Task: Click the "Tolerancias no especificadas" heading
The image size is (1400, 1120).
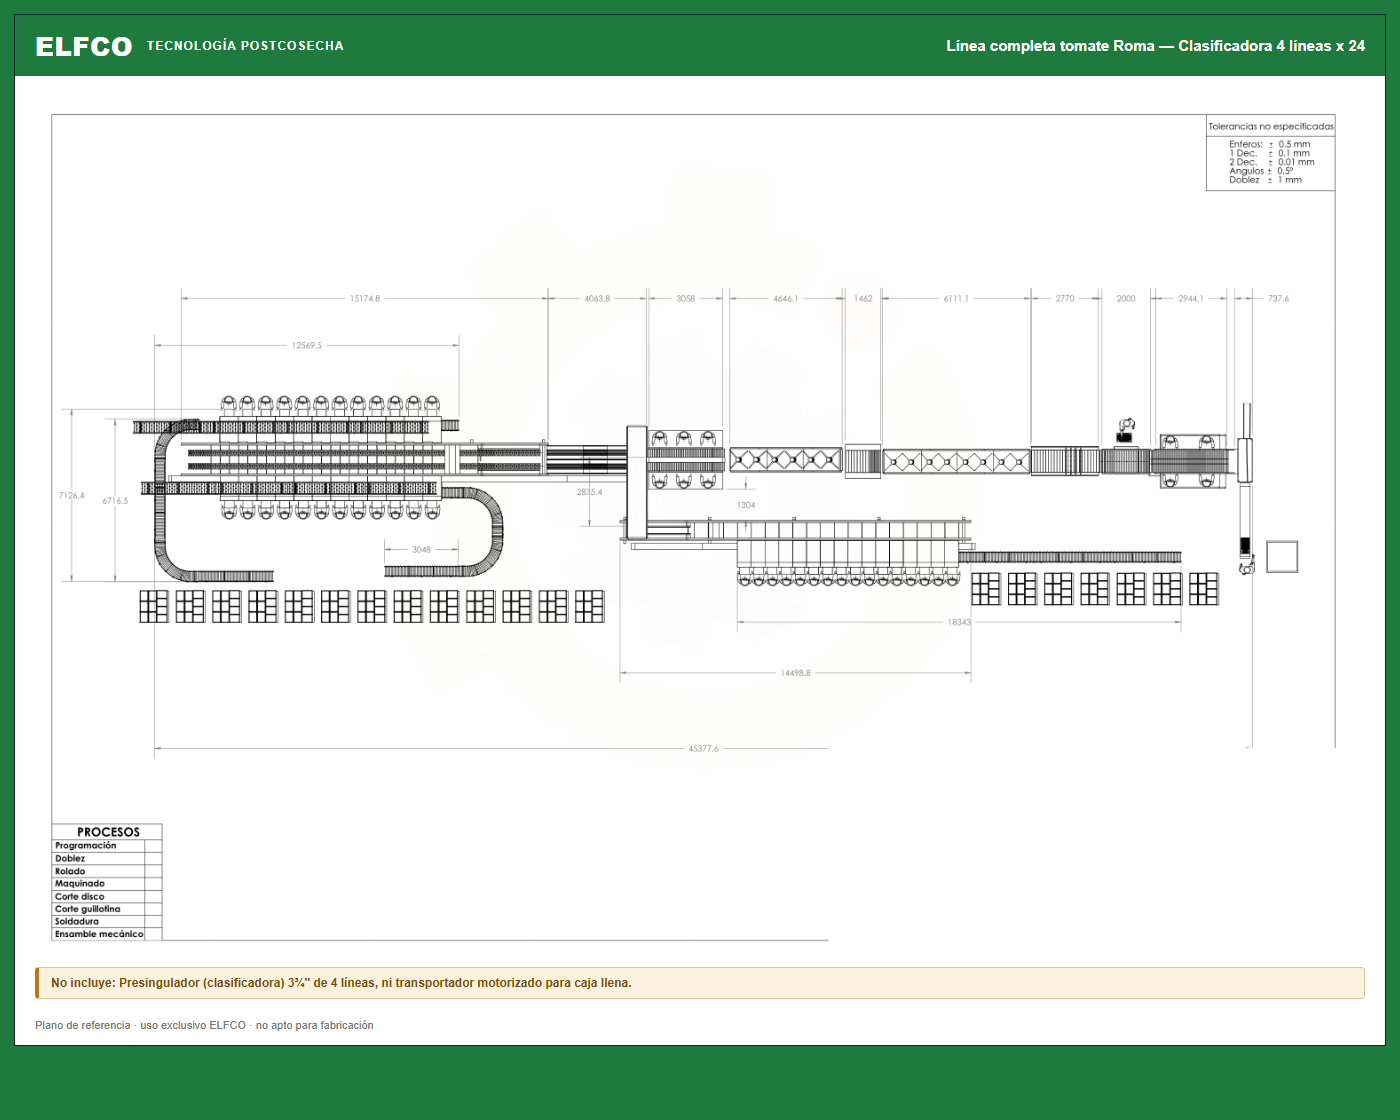Action: click(1271, 126)
